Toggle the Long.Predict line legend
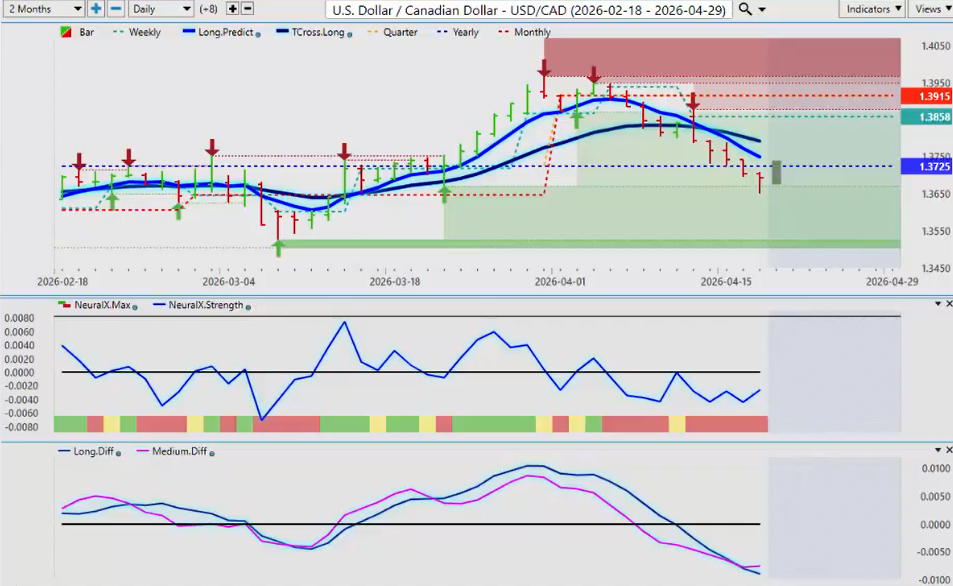 coord(221,33)
